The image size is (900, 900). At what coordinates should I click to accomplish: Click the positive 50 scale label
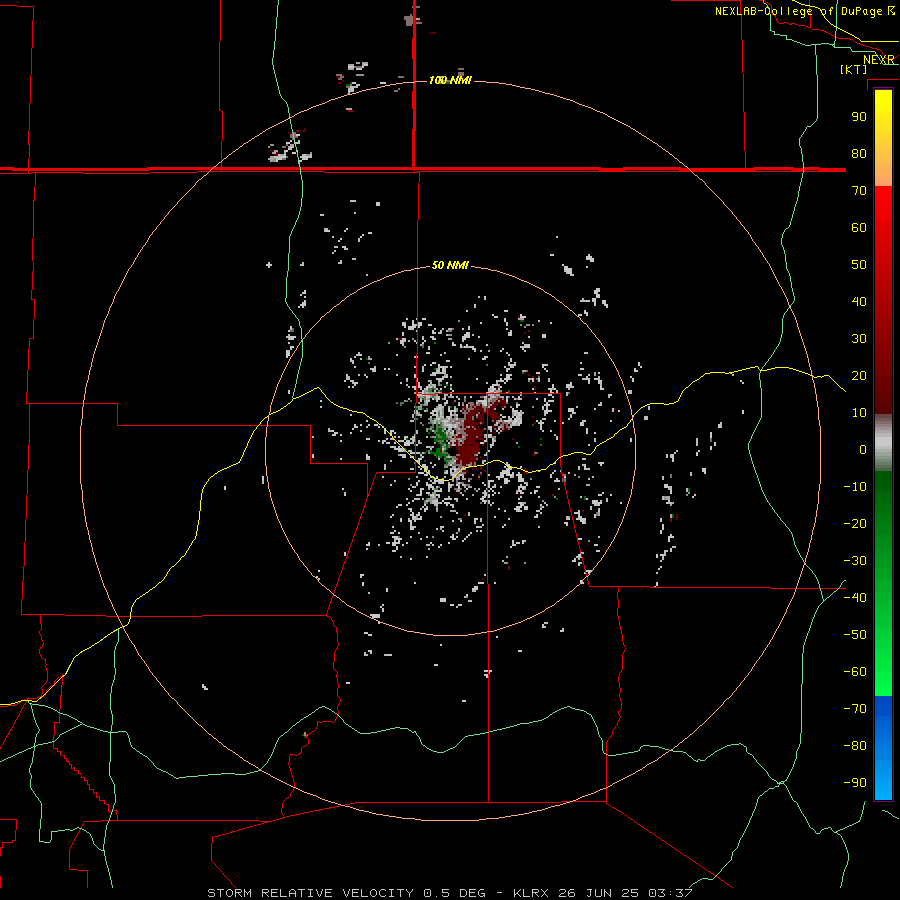pos(859,265)
